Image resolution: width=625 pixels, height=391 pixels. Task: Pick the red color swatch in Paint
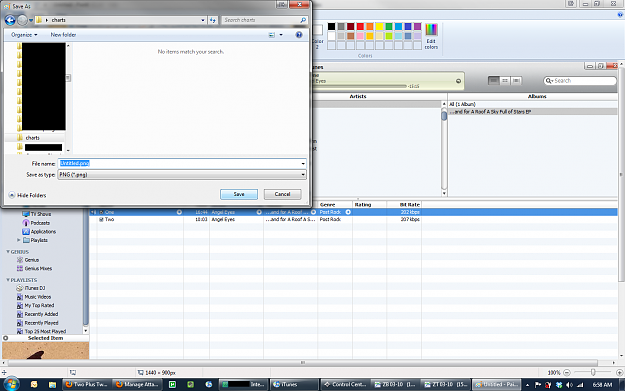tap(360, 26)
